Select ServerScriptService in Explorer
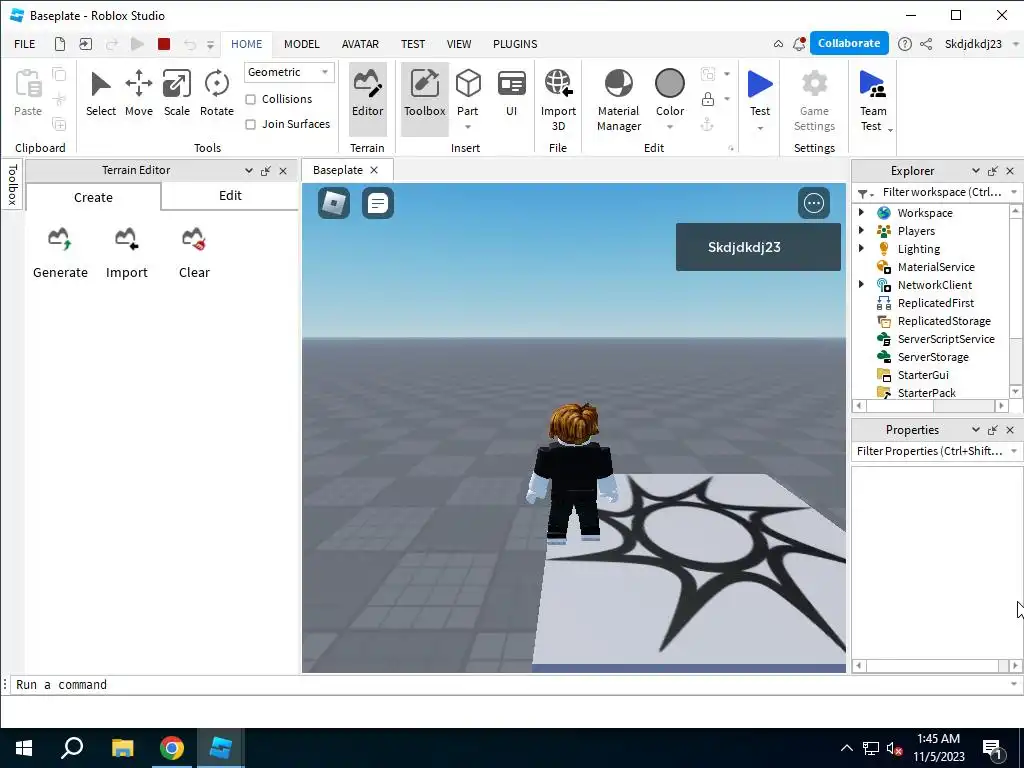This screenshot has height=768, width=1024. 946,338
